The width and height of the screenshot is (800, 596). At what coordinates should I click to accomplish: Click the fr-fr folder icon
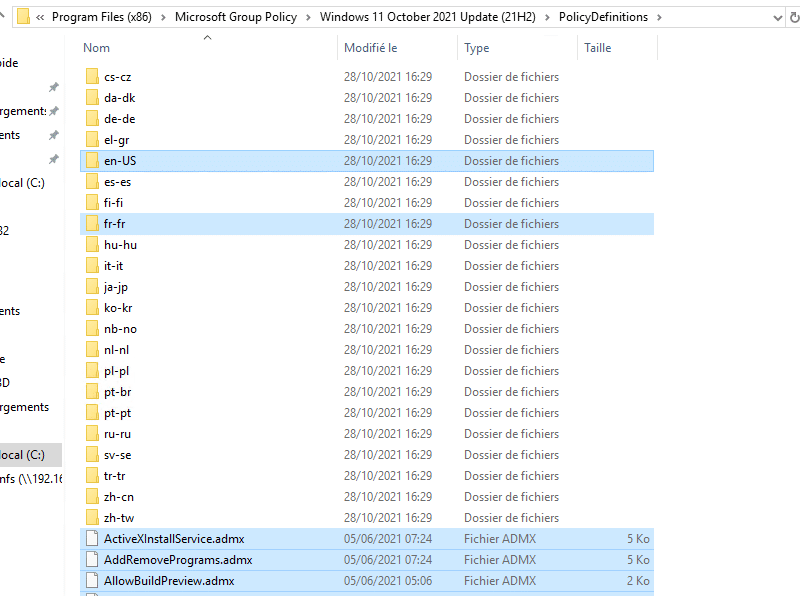92,224
